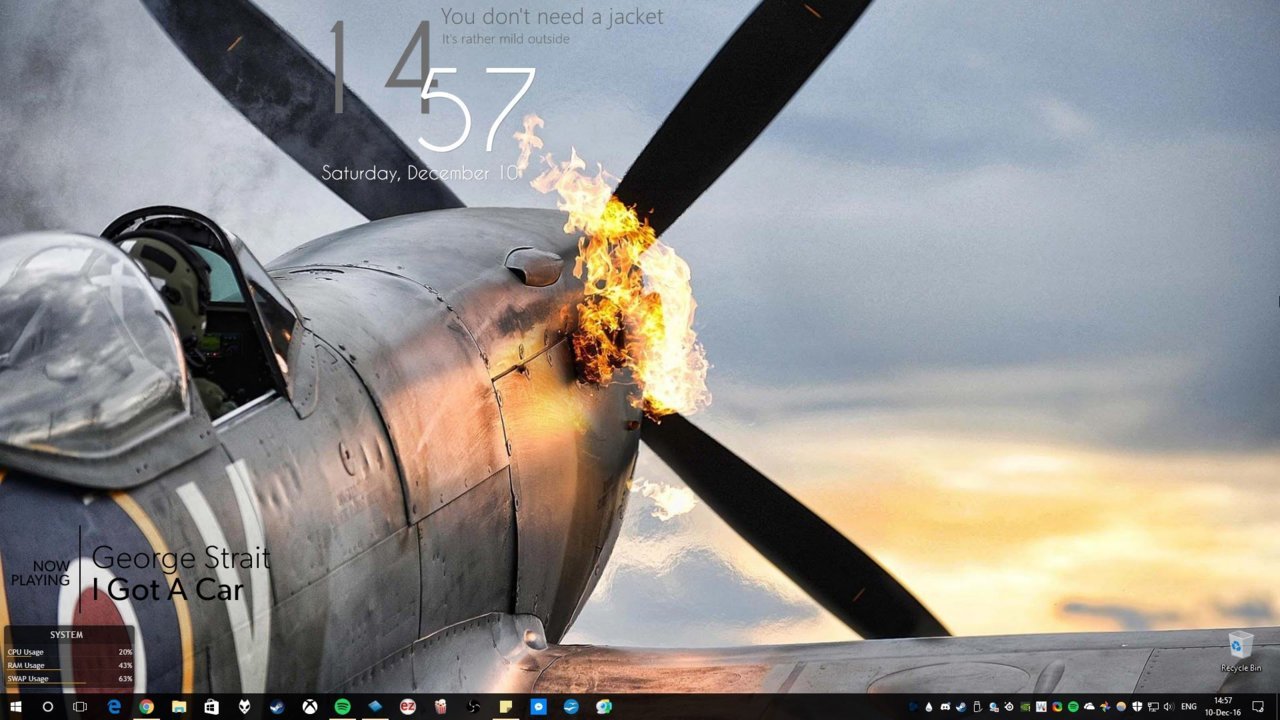The image size is (1280, 720).
Task: Open the taskbar clock showing 14:57
Action: [x=1223, y=707]
